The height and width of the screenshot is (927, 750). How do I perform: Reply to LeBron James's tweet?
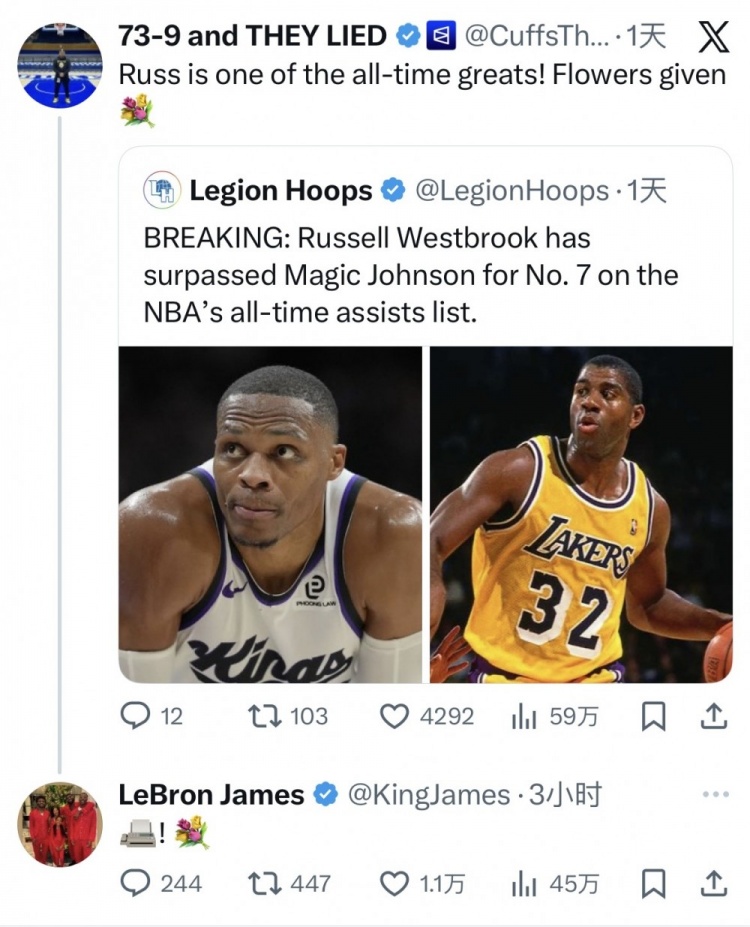(134, 883)
